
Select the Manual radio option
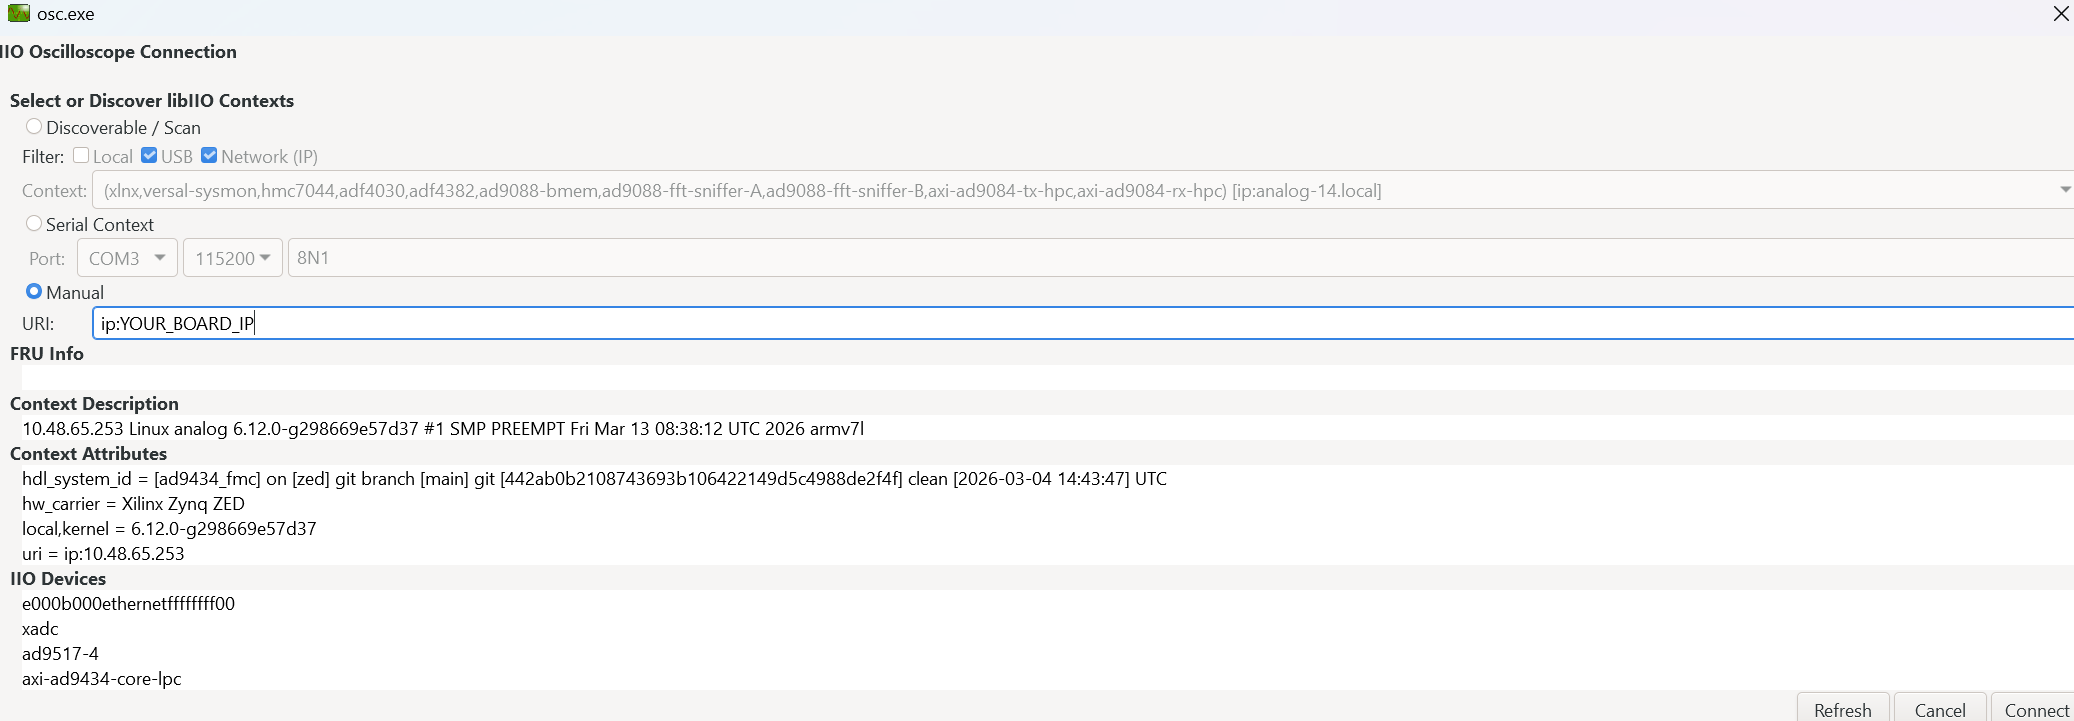coord(34,292)
